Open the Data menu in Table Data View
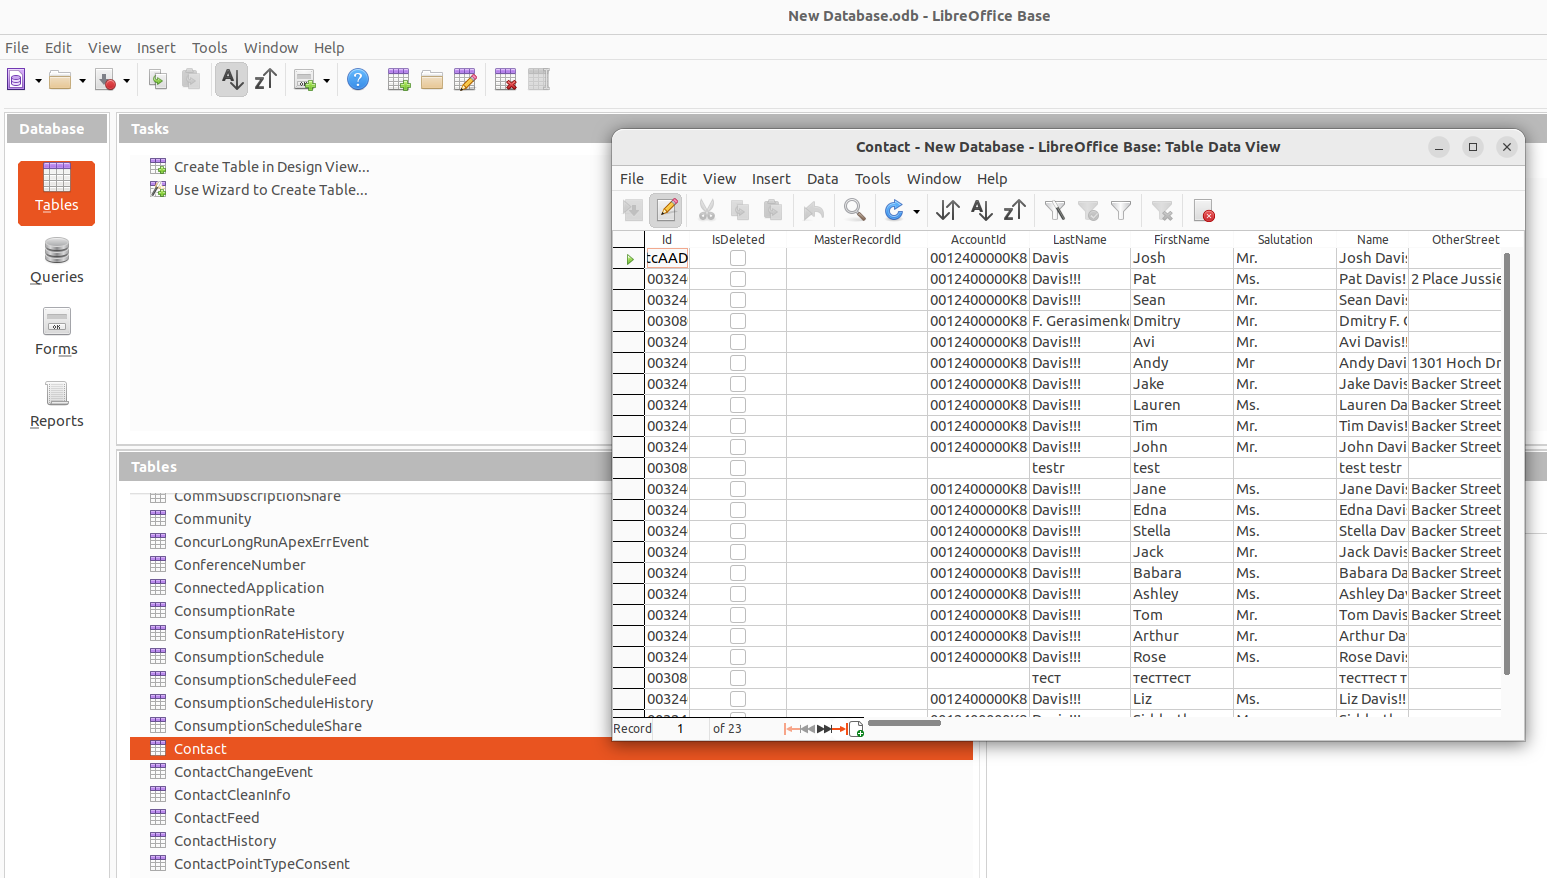 (x=822, y=179)
